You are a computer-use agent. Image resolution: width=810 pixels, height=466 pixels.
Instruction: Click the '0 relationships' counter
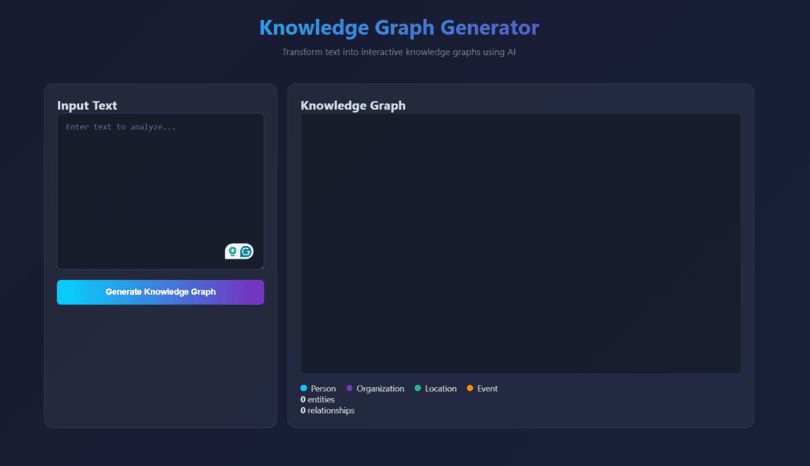click(x=328, y=410)
